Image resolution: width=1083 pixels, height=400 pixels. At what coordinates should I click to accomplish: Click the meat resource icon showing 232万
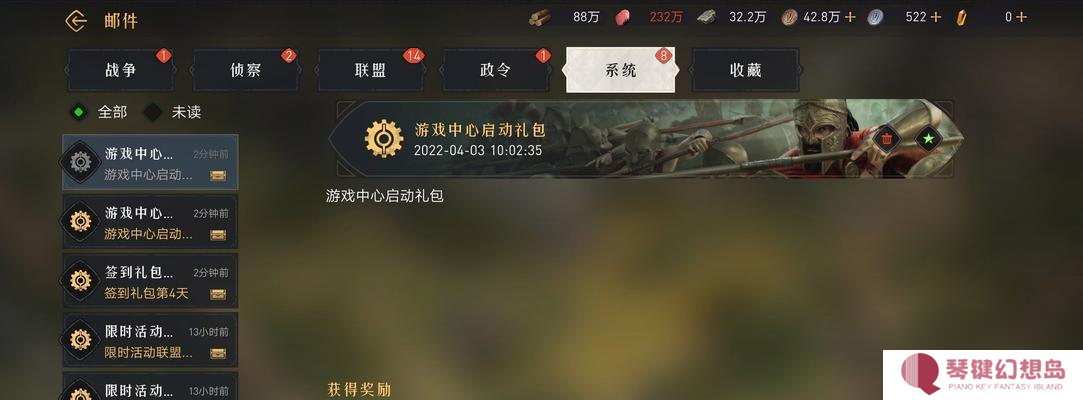click(x=623, y=17)
